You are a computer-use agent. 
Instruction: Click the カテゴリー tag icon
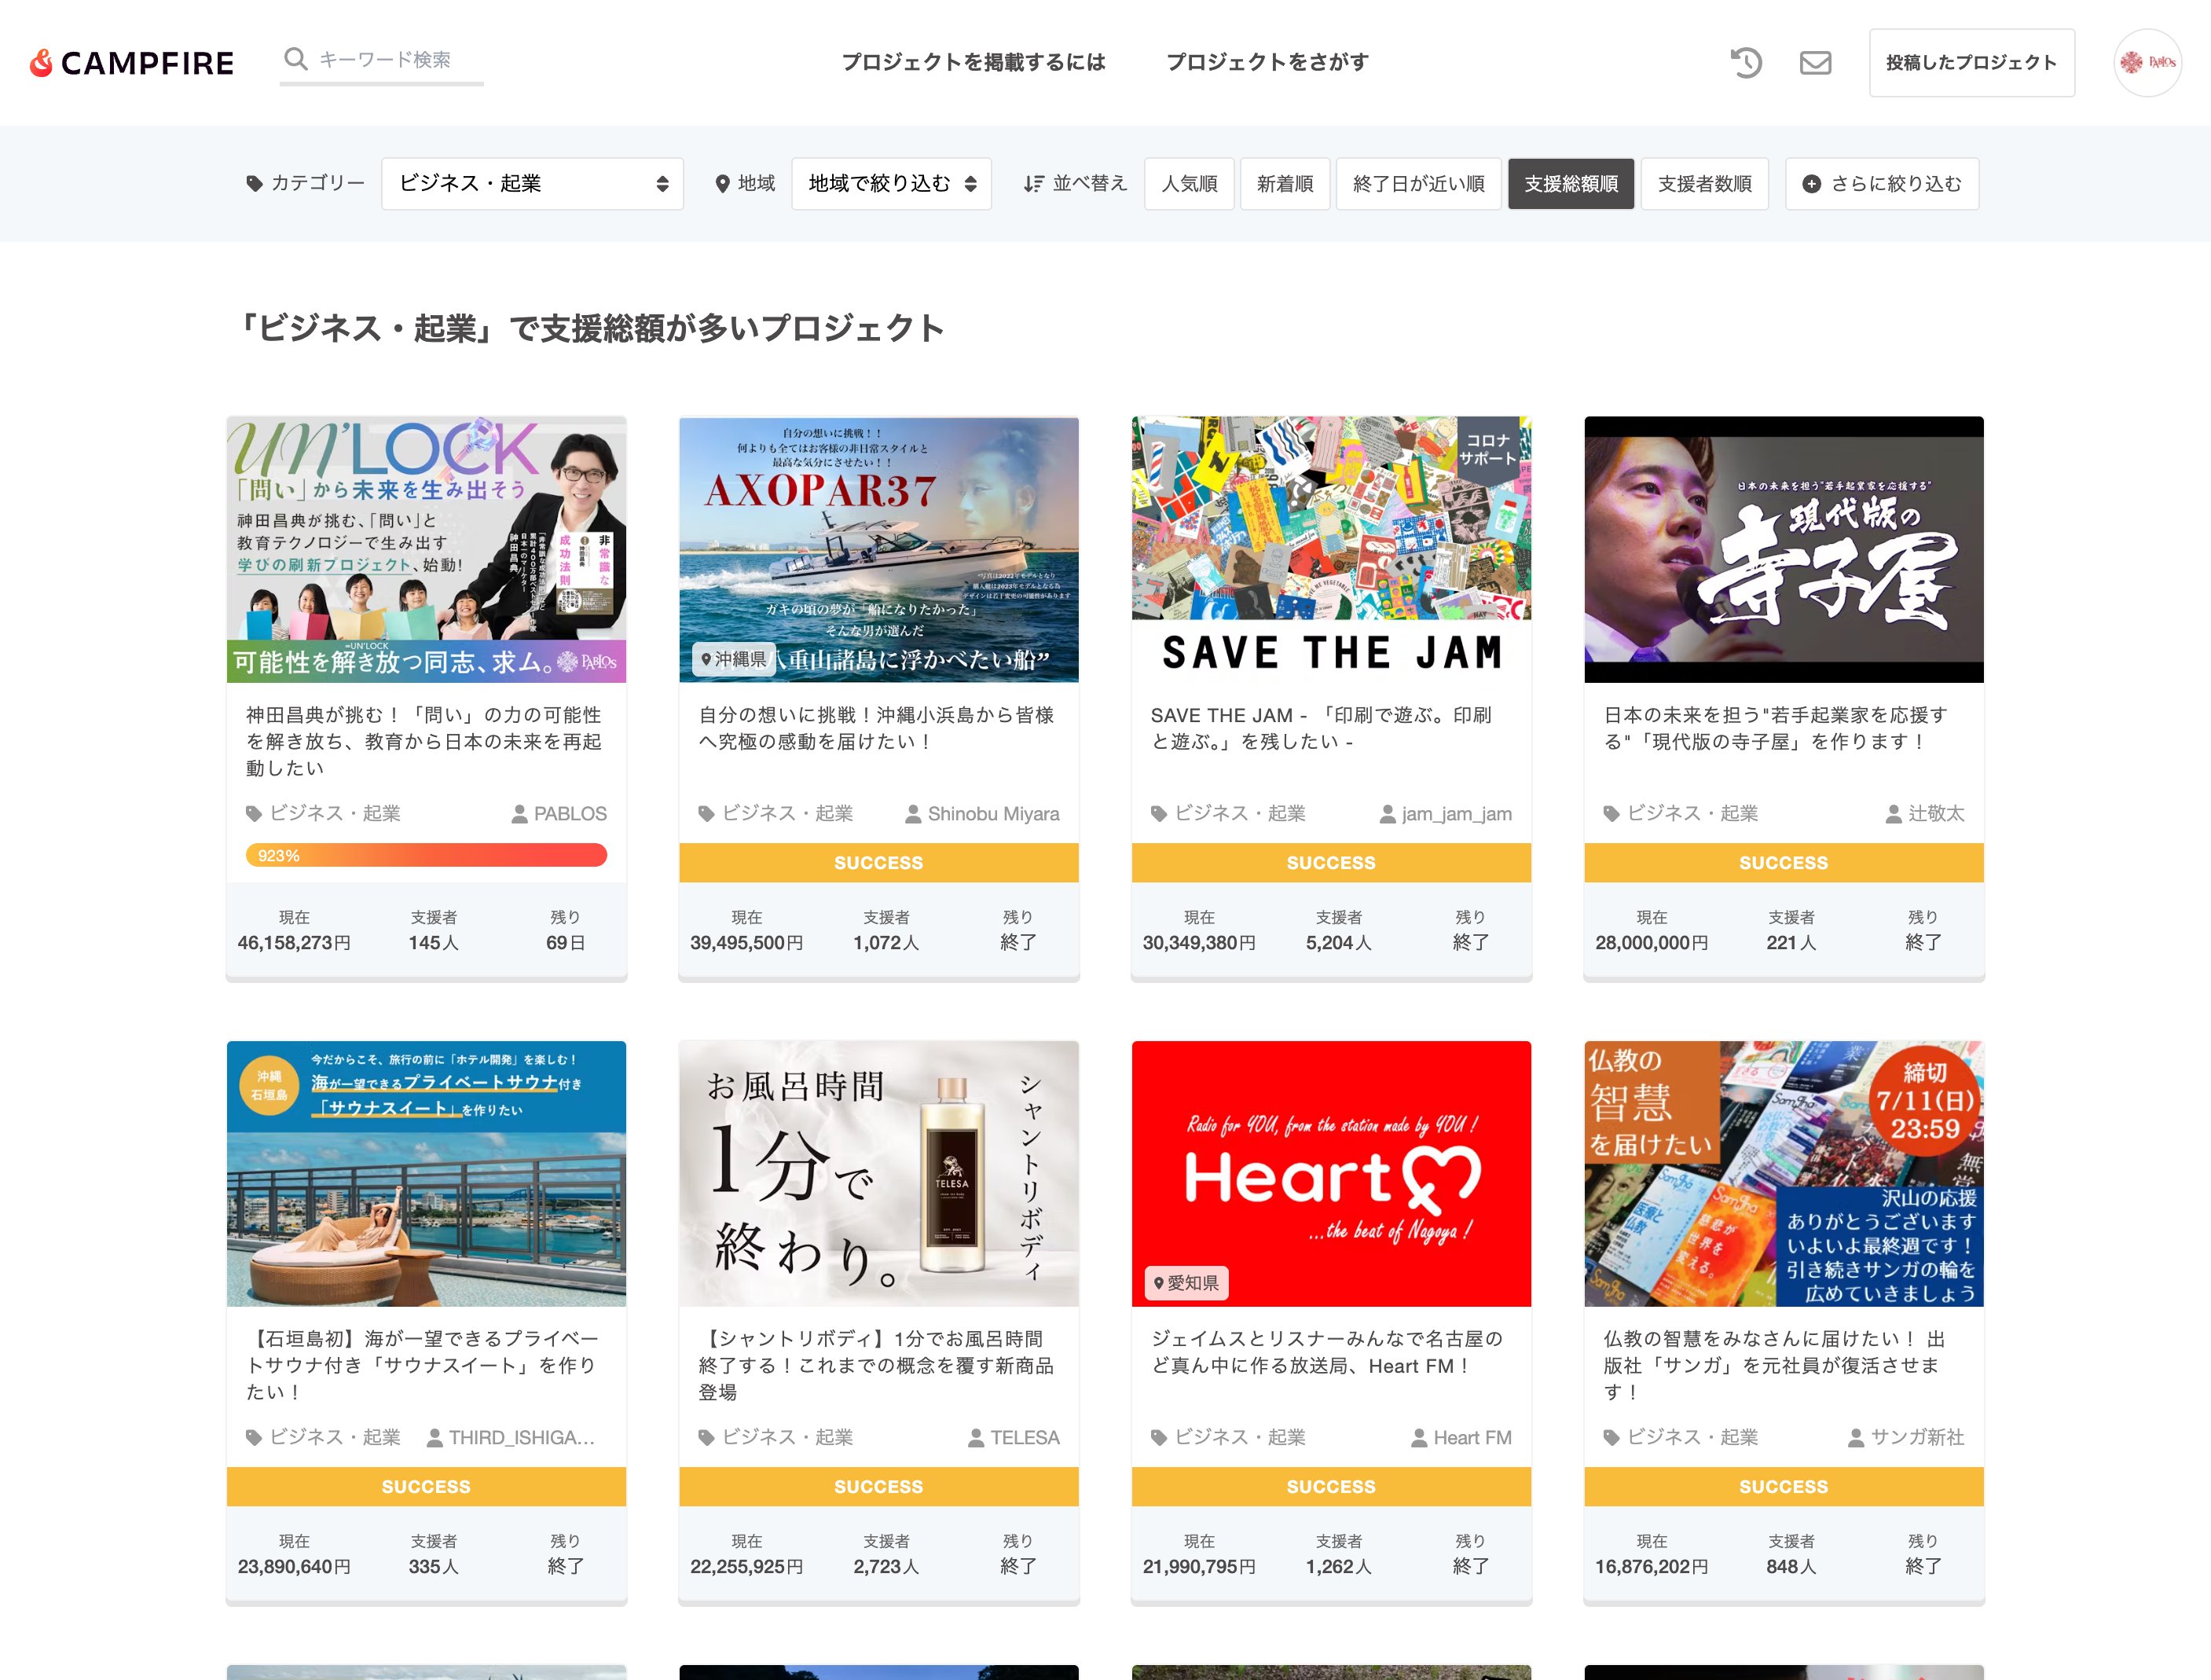tap(254, 184)
